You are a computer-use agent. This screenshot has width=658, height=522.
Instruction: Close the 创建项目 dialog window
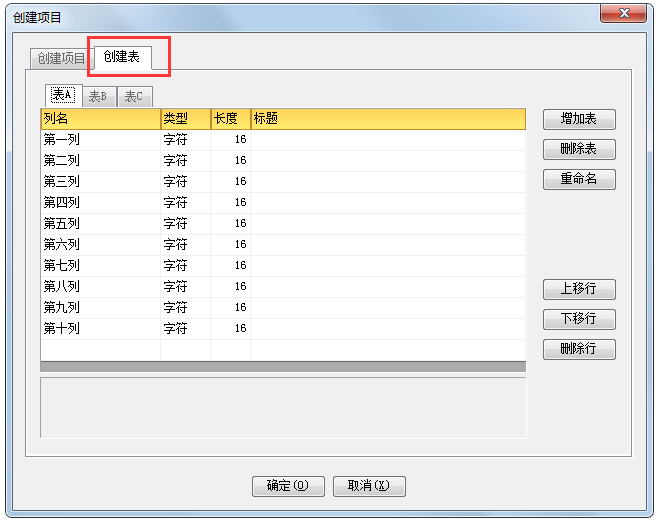pos(623,13)
